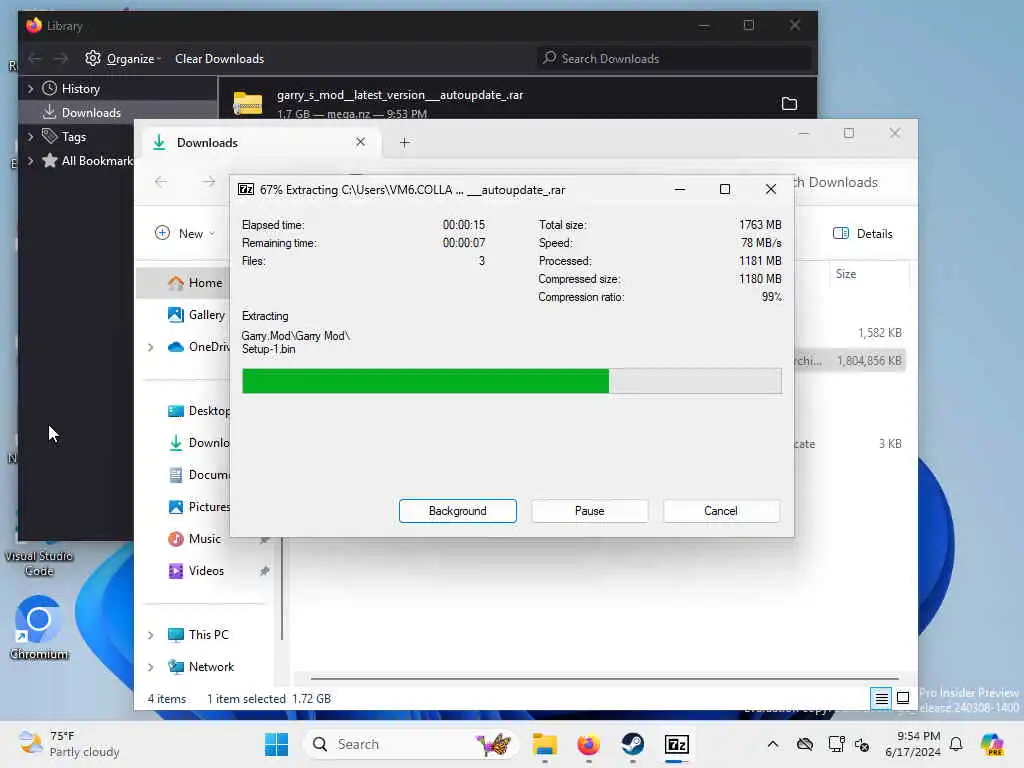
Task: Add a new tab in File Explorer
Action: (x=405, y=142)
